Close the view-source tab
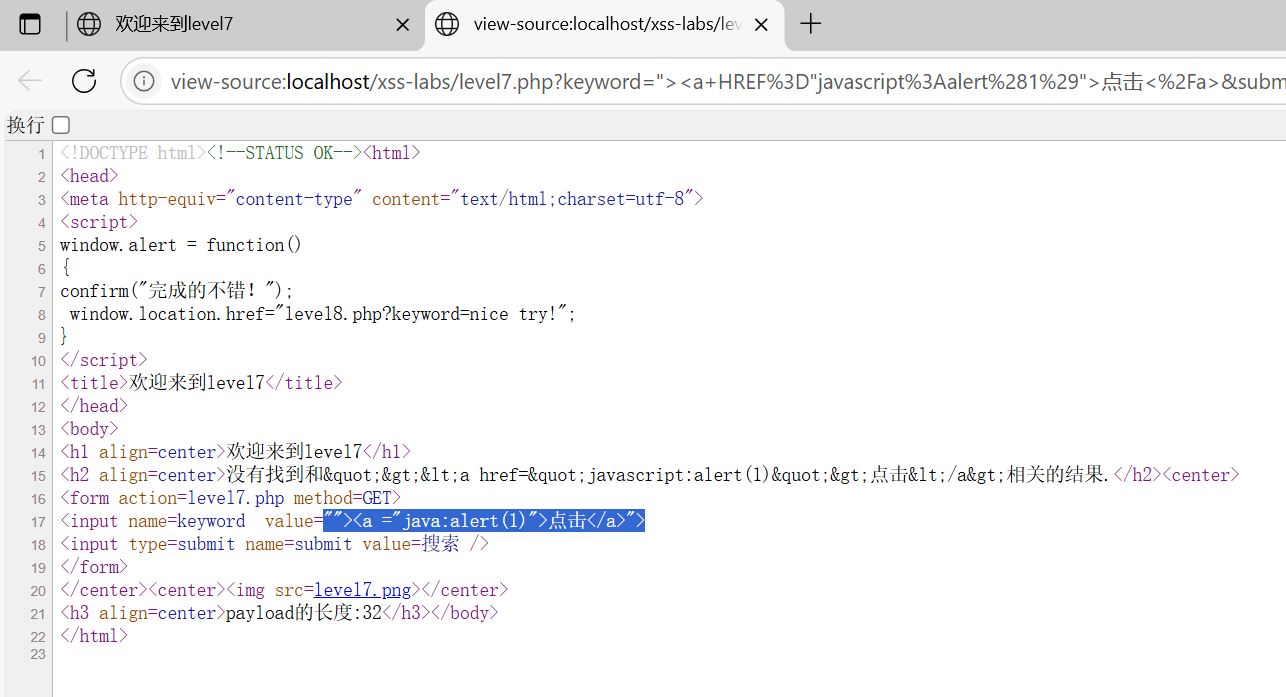 point(761,25)
